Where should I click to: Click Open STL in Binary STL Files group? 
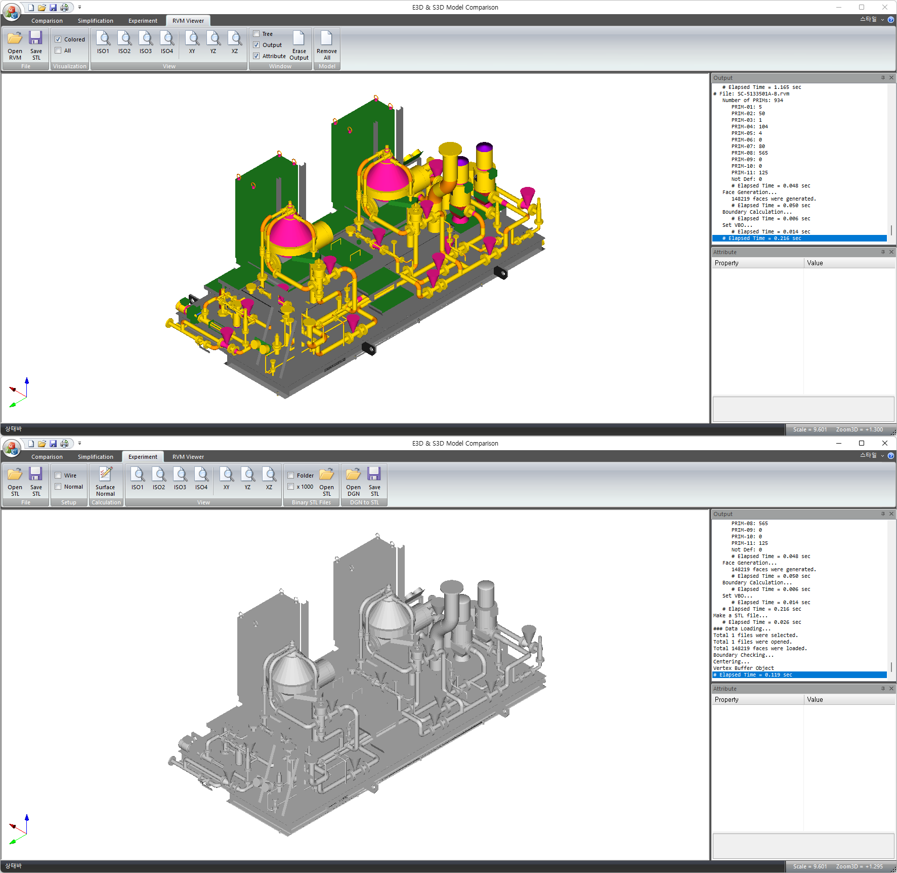pyautogui.click(x=326, y=481)
